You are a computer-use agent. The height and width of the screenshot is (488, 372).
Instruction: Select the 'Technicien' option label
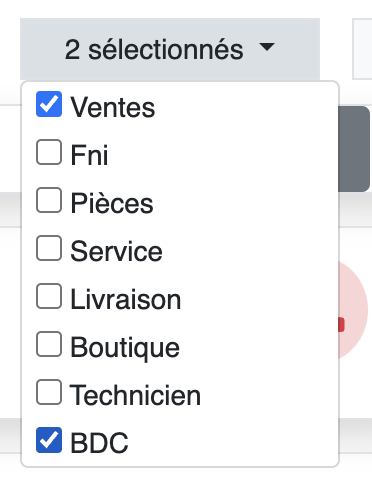click(135, 395)
